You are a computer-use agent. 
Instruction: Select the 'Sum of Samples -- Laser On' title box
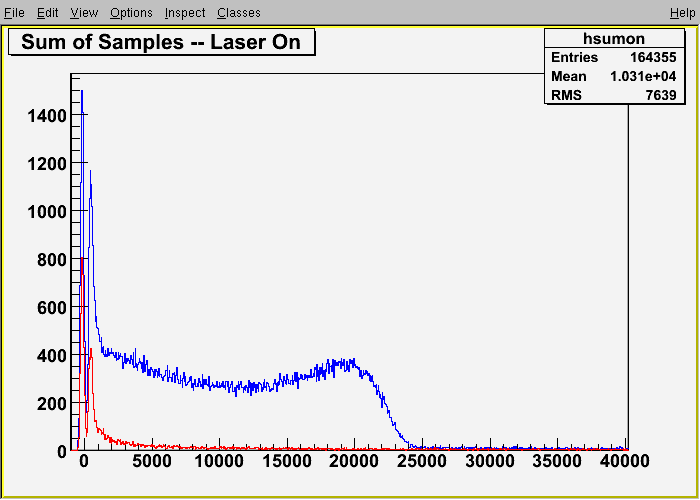162,42
